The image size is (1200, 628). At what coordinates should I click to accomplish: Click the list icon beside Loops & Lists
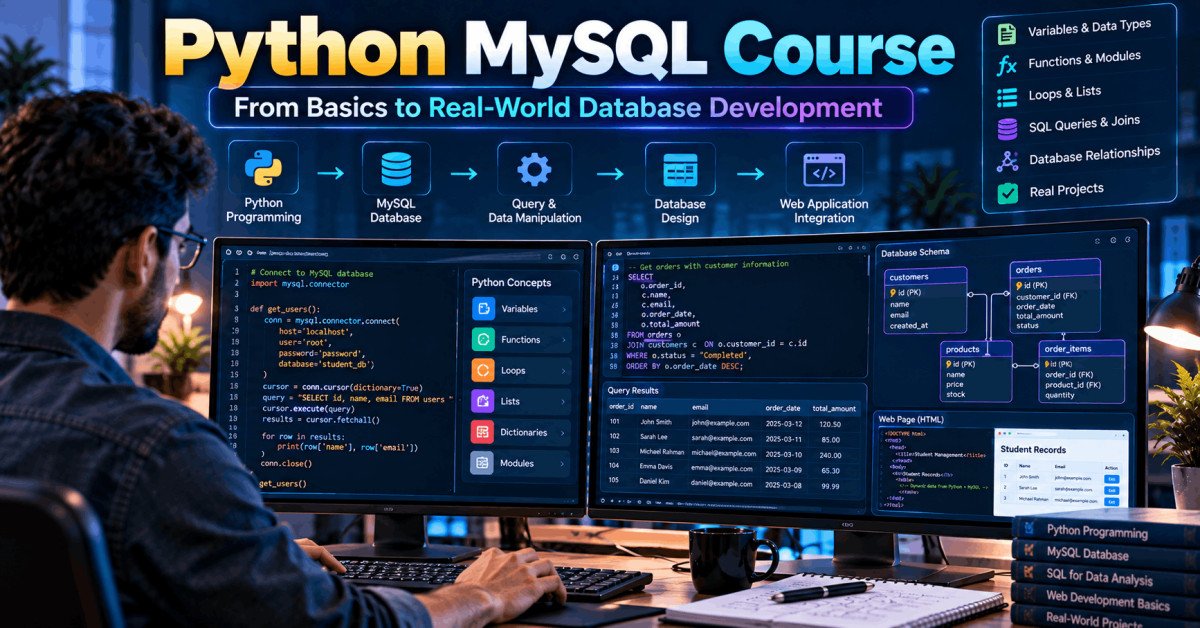pyautogui.click(x=1007, y=97)
